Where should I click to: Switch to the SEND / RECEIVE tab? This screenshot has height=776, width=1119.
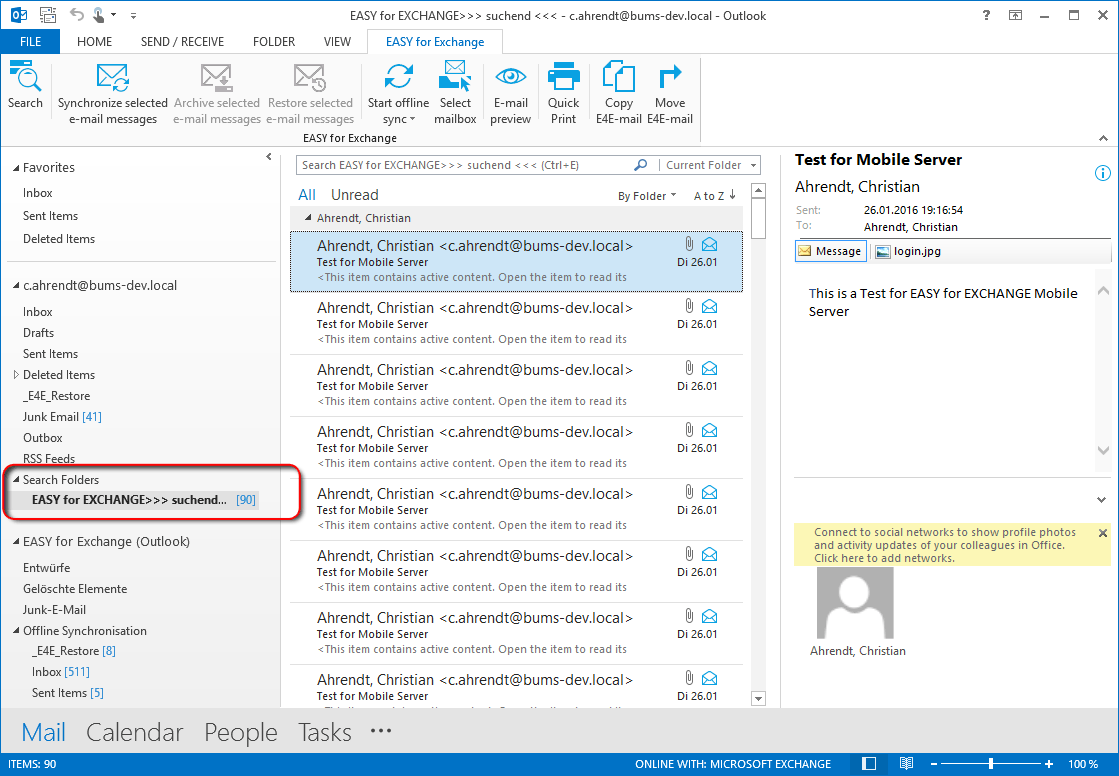182,42
